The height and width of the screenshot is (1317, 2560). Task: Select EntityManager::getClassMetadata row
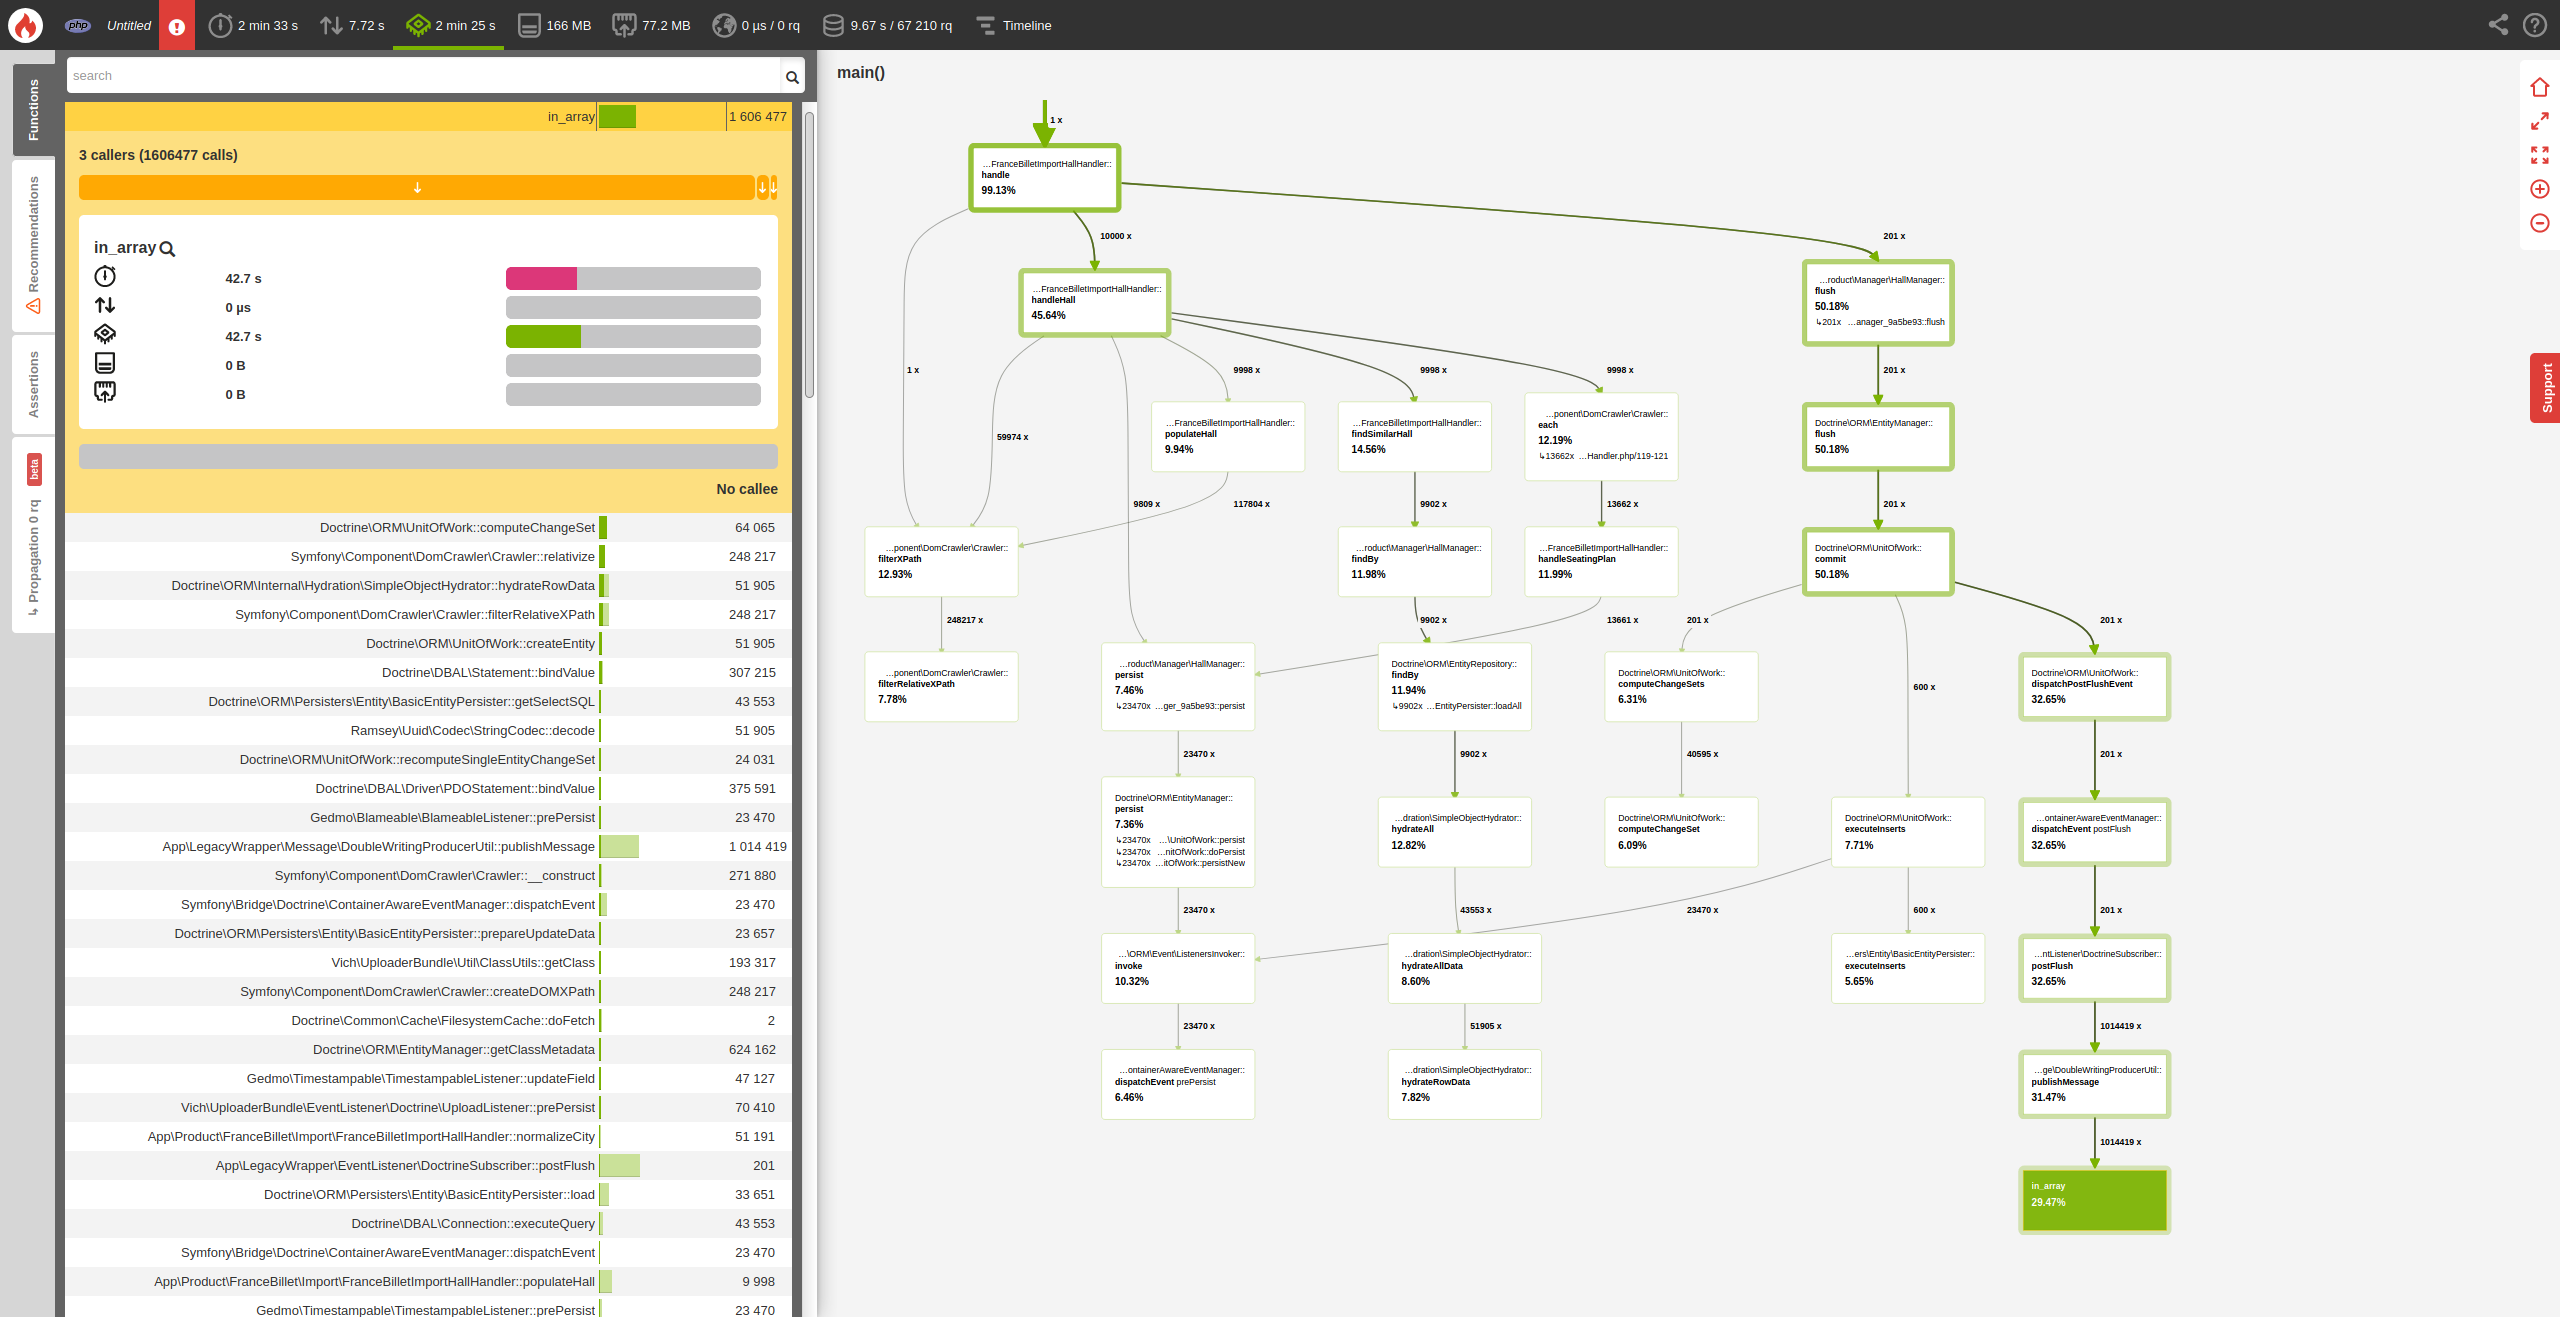pyautogui.click(x=428, y=1050)
